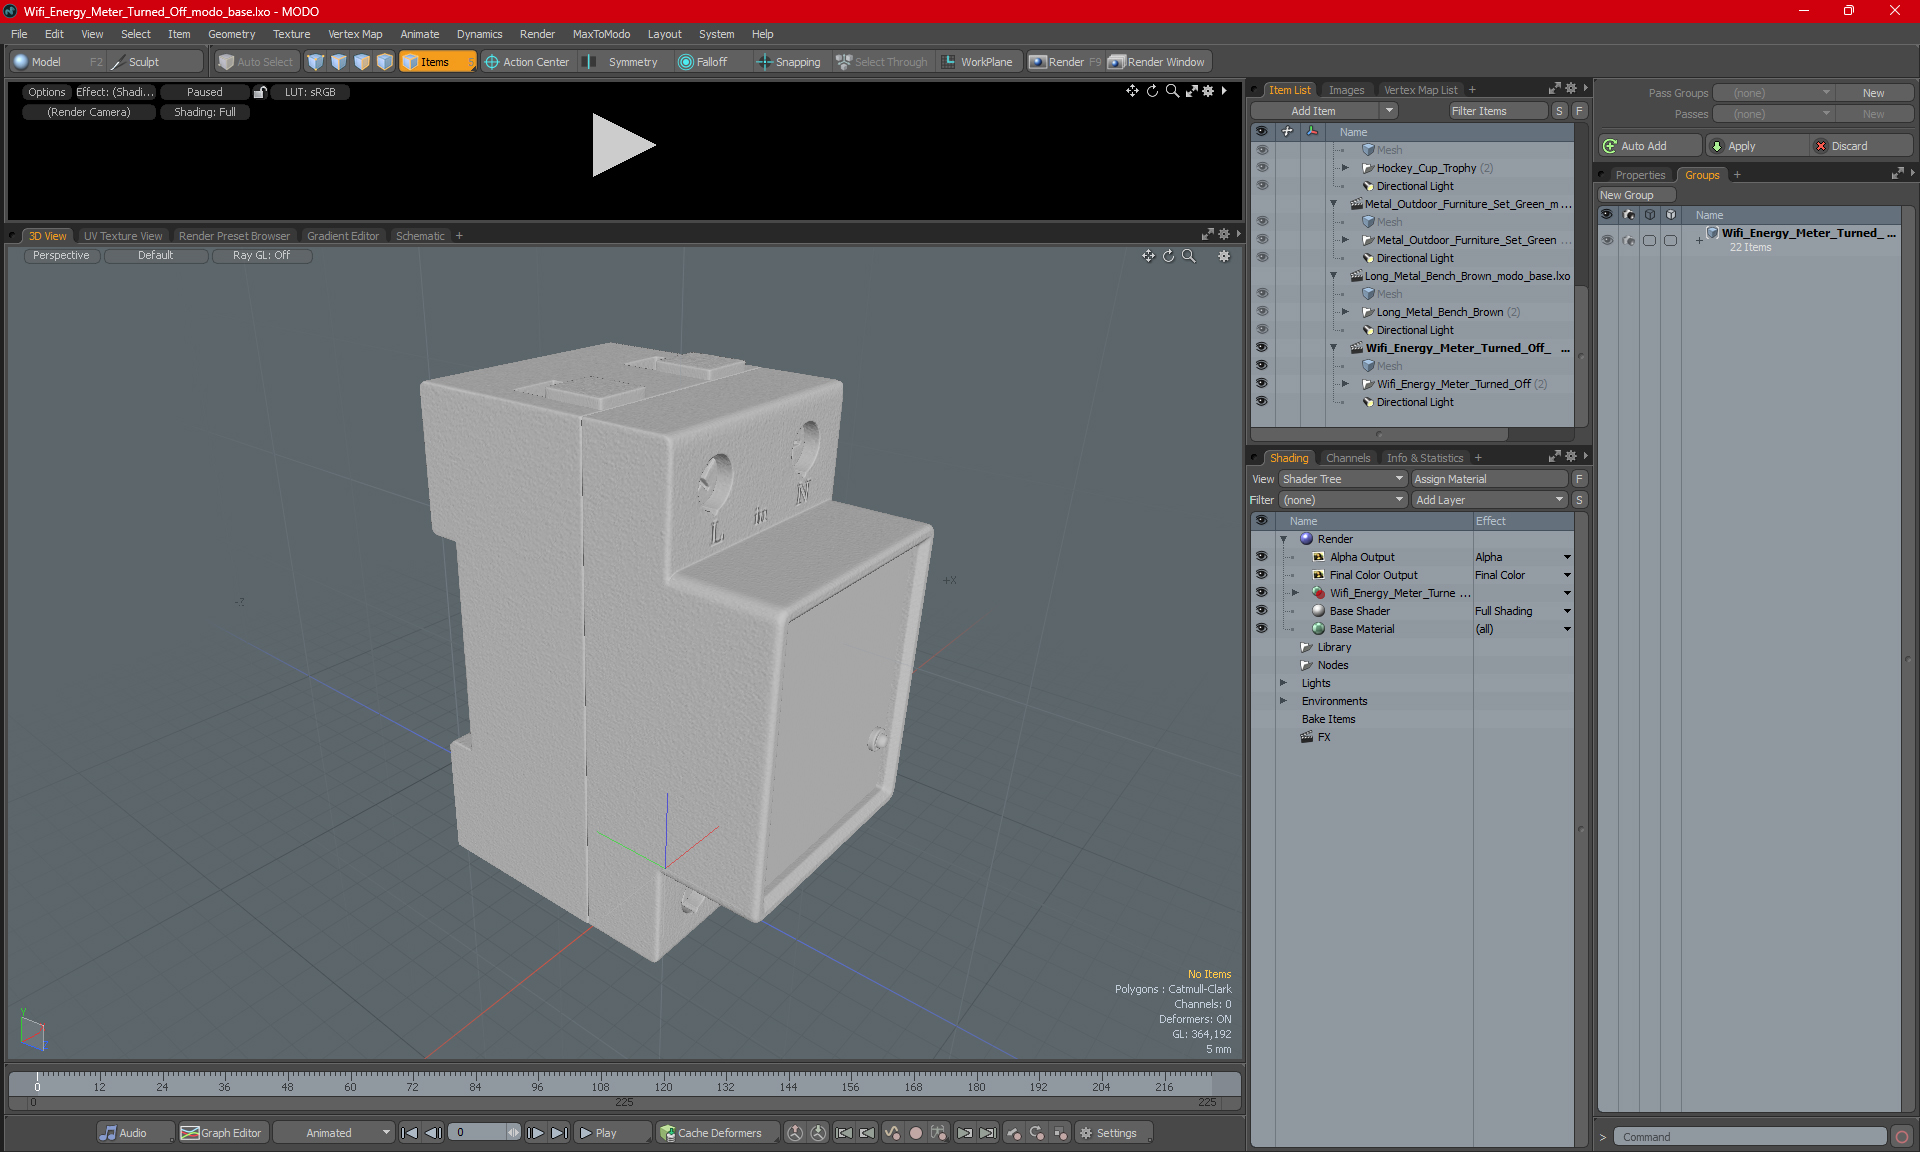
Task: Select the Falloff tool icon
Action: 684,62
